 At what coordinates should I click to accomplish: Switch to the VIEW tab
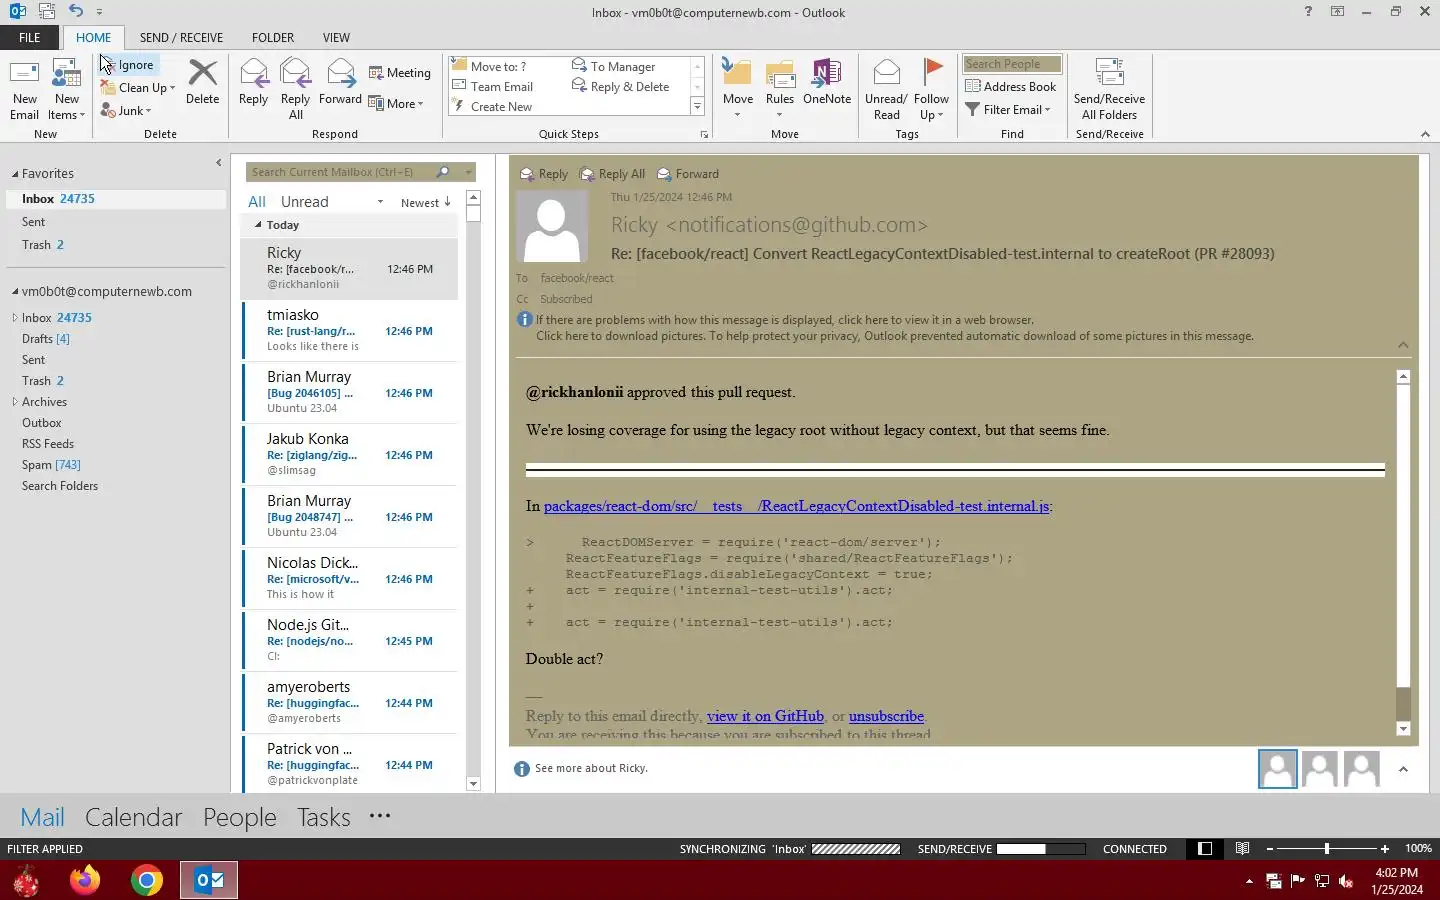[336, 38]
